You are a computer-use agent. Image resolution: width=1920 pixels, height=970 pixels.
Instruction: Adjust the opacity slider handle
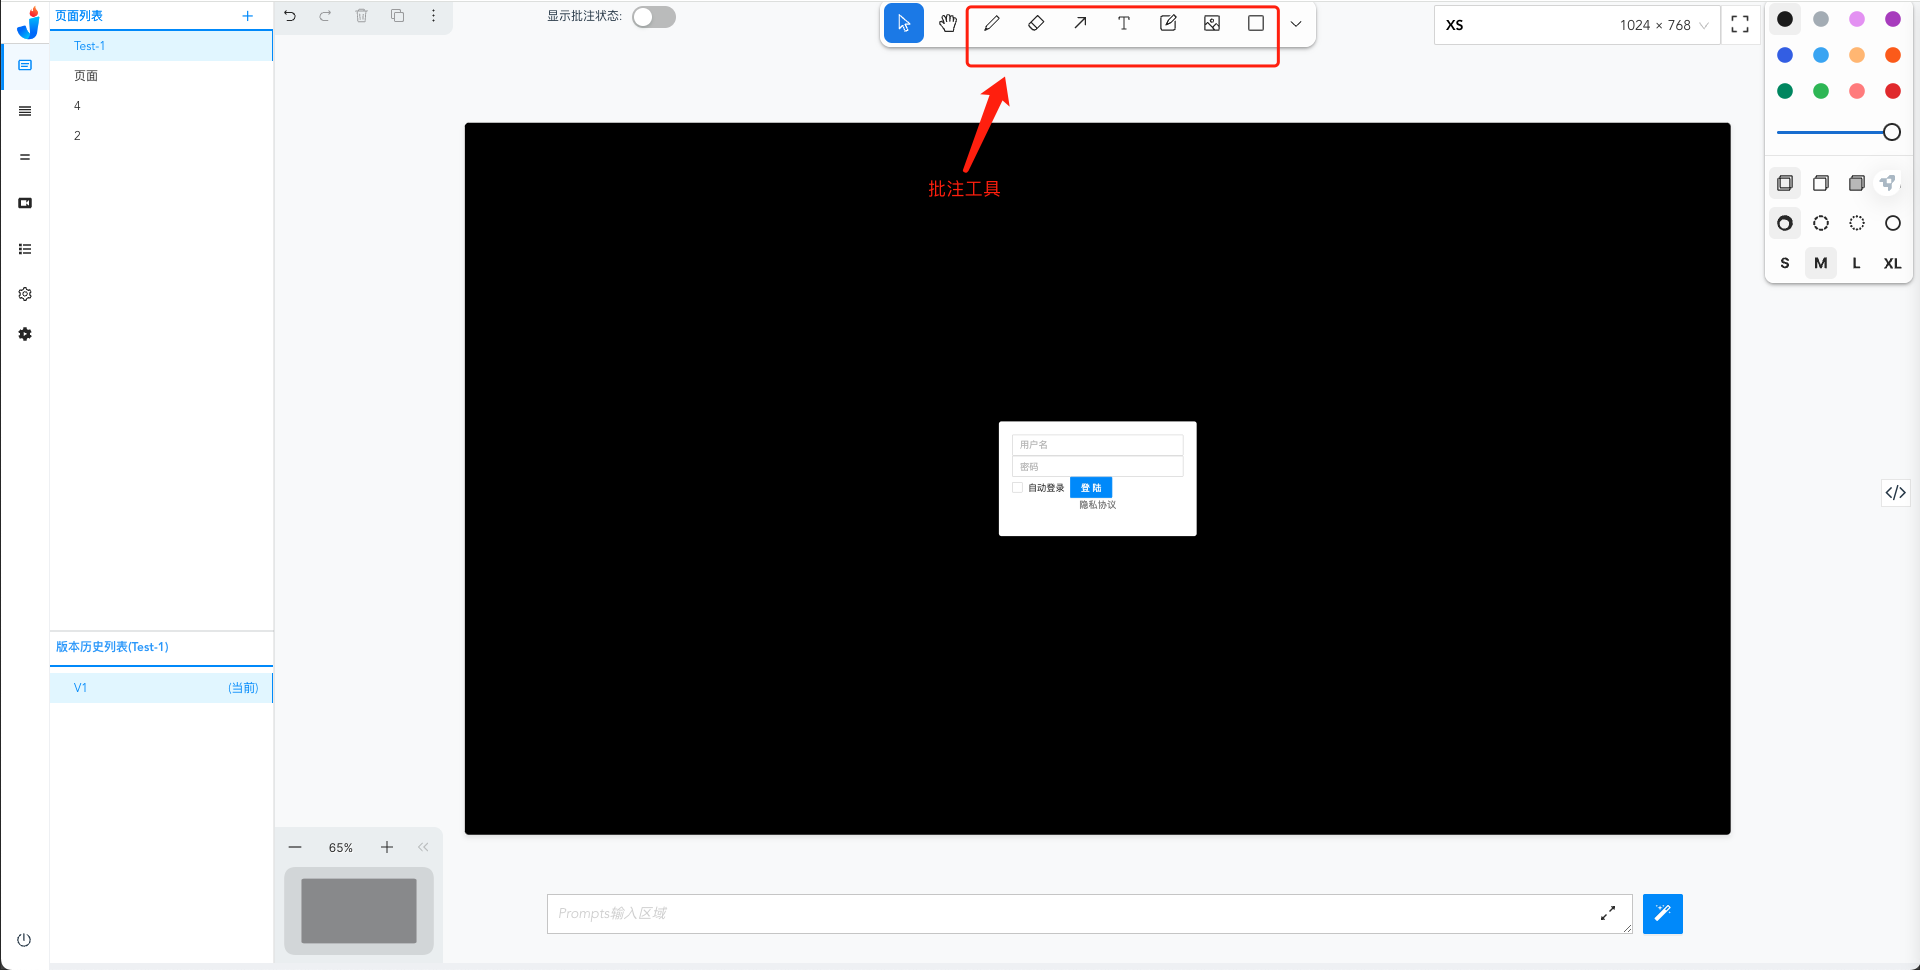(1892, 132)
